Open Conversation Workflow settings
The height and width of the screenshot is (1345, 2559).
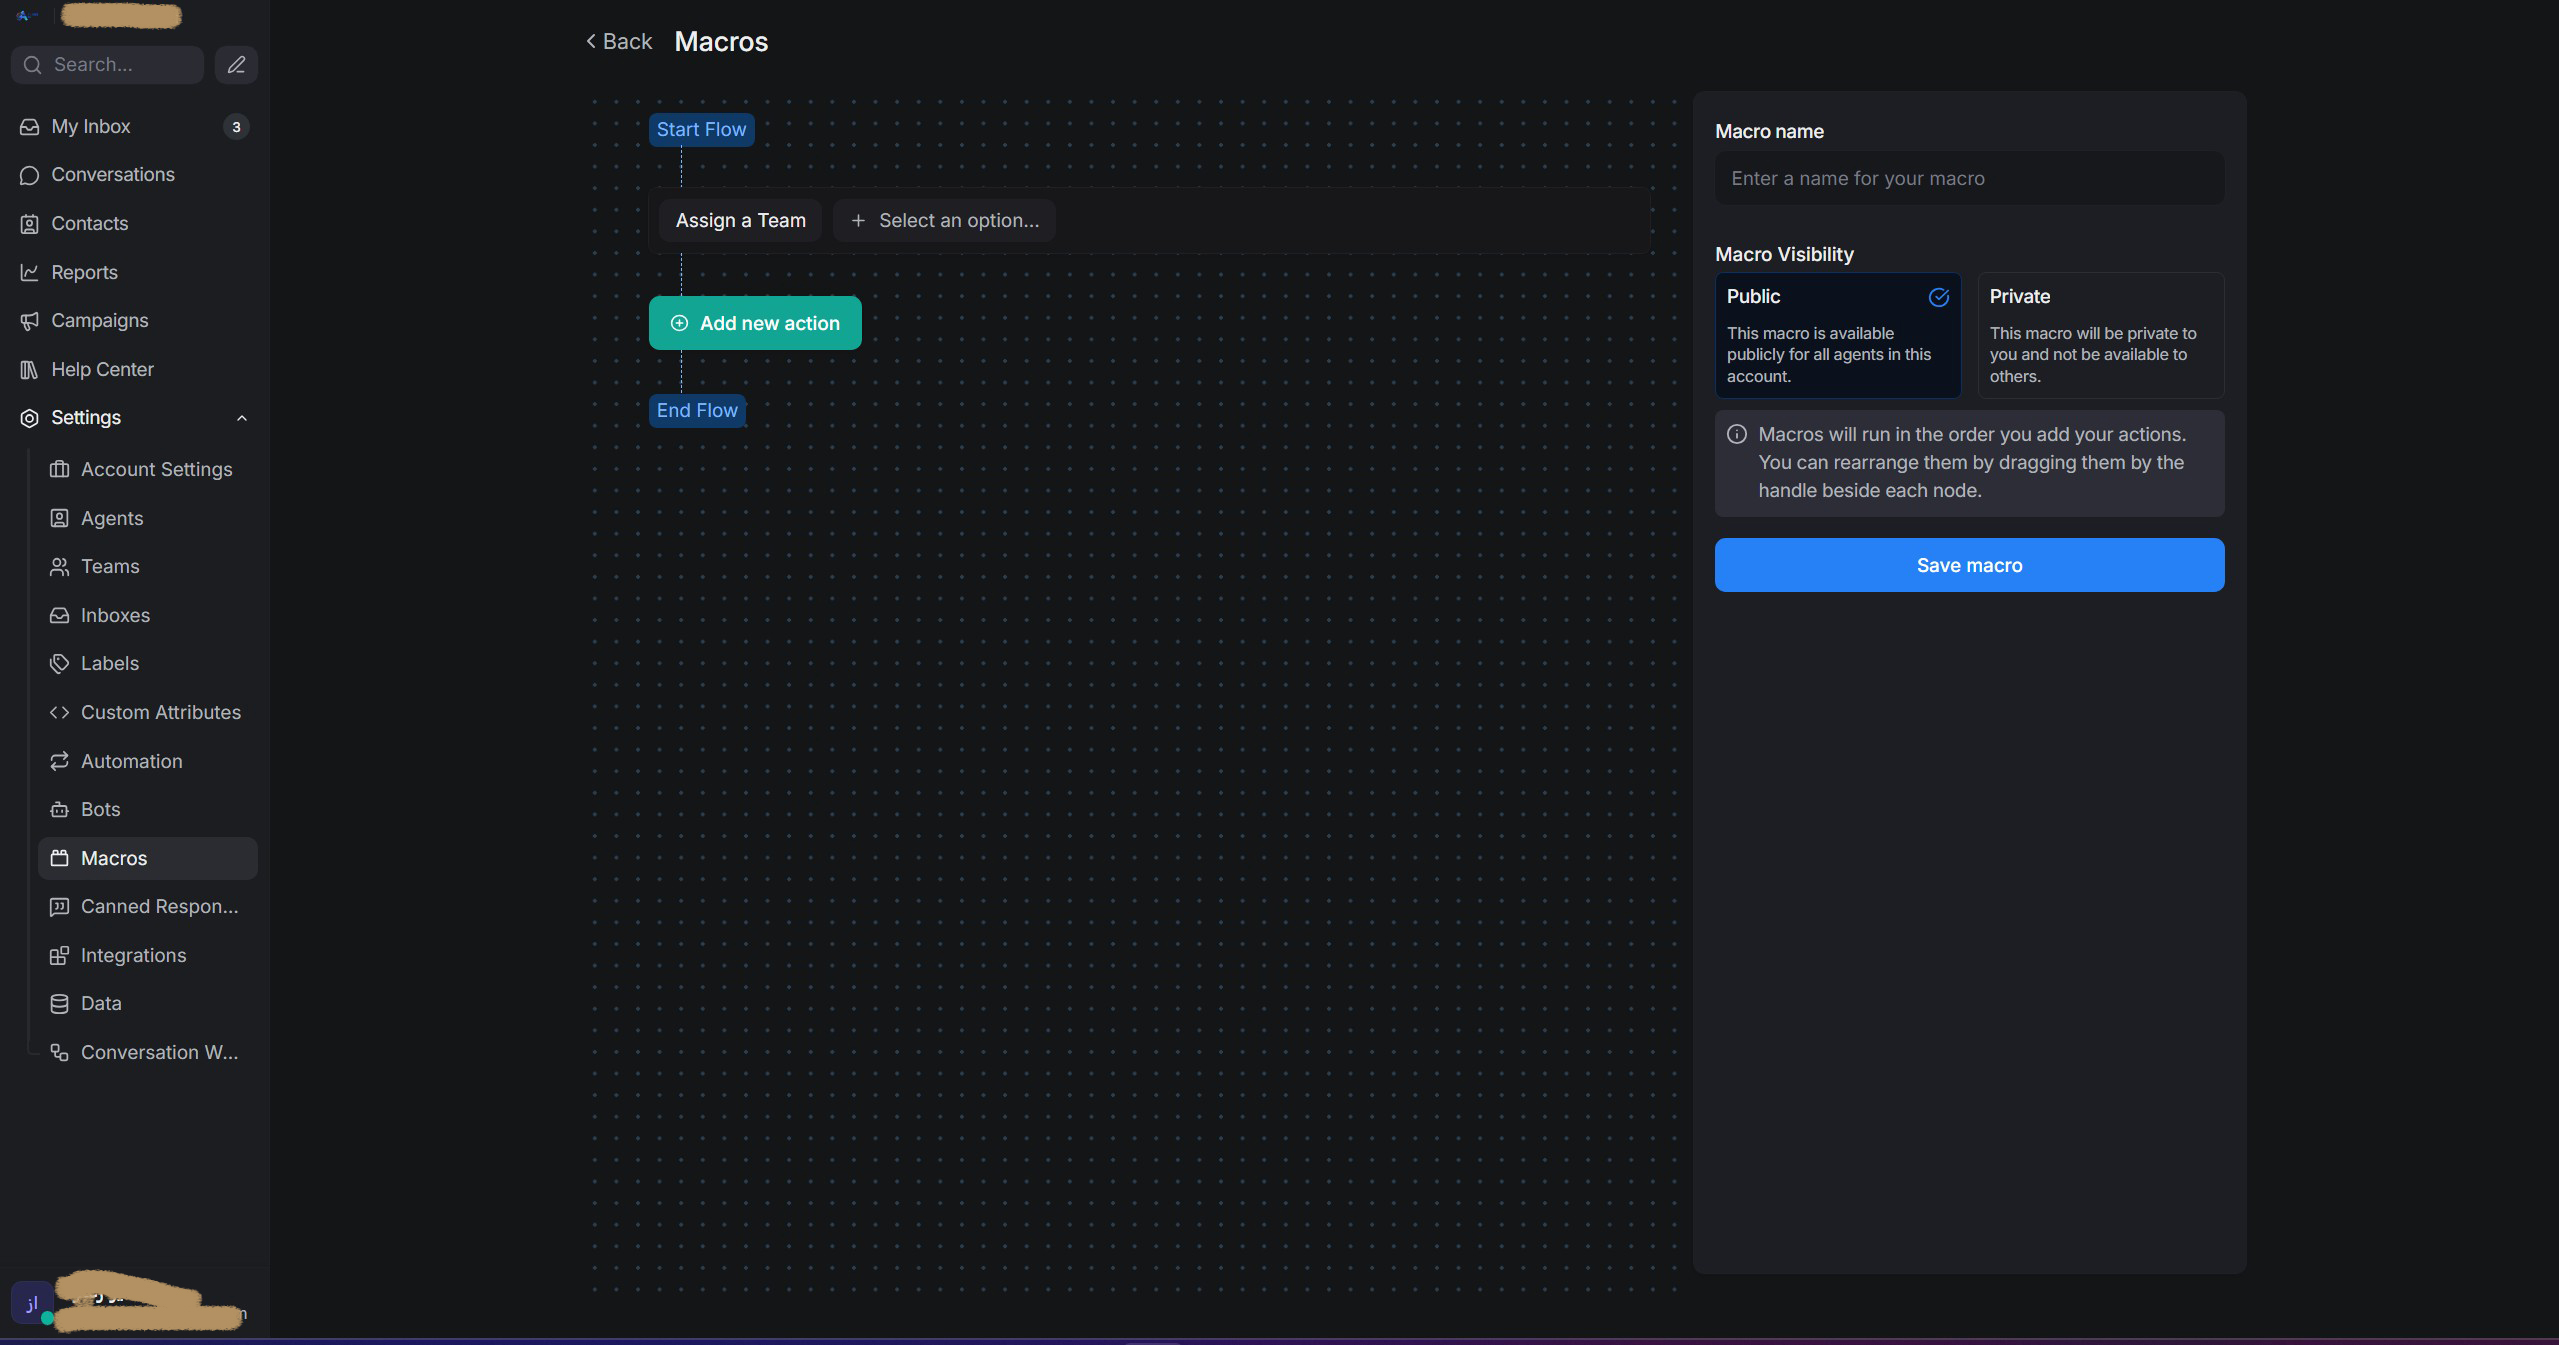pos(148,1053)
